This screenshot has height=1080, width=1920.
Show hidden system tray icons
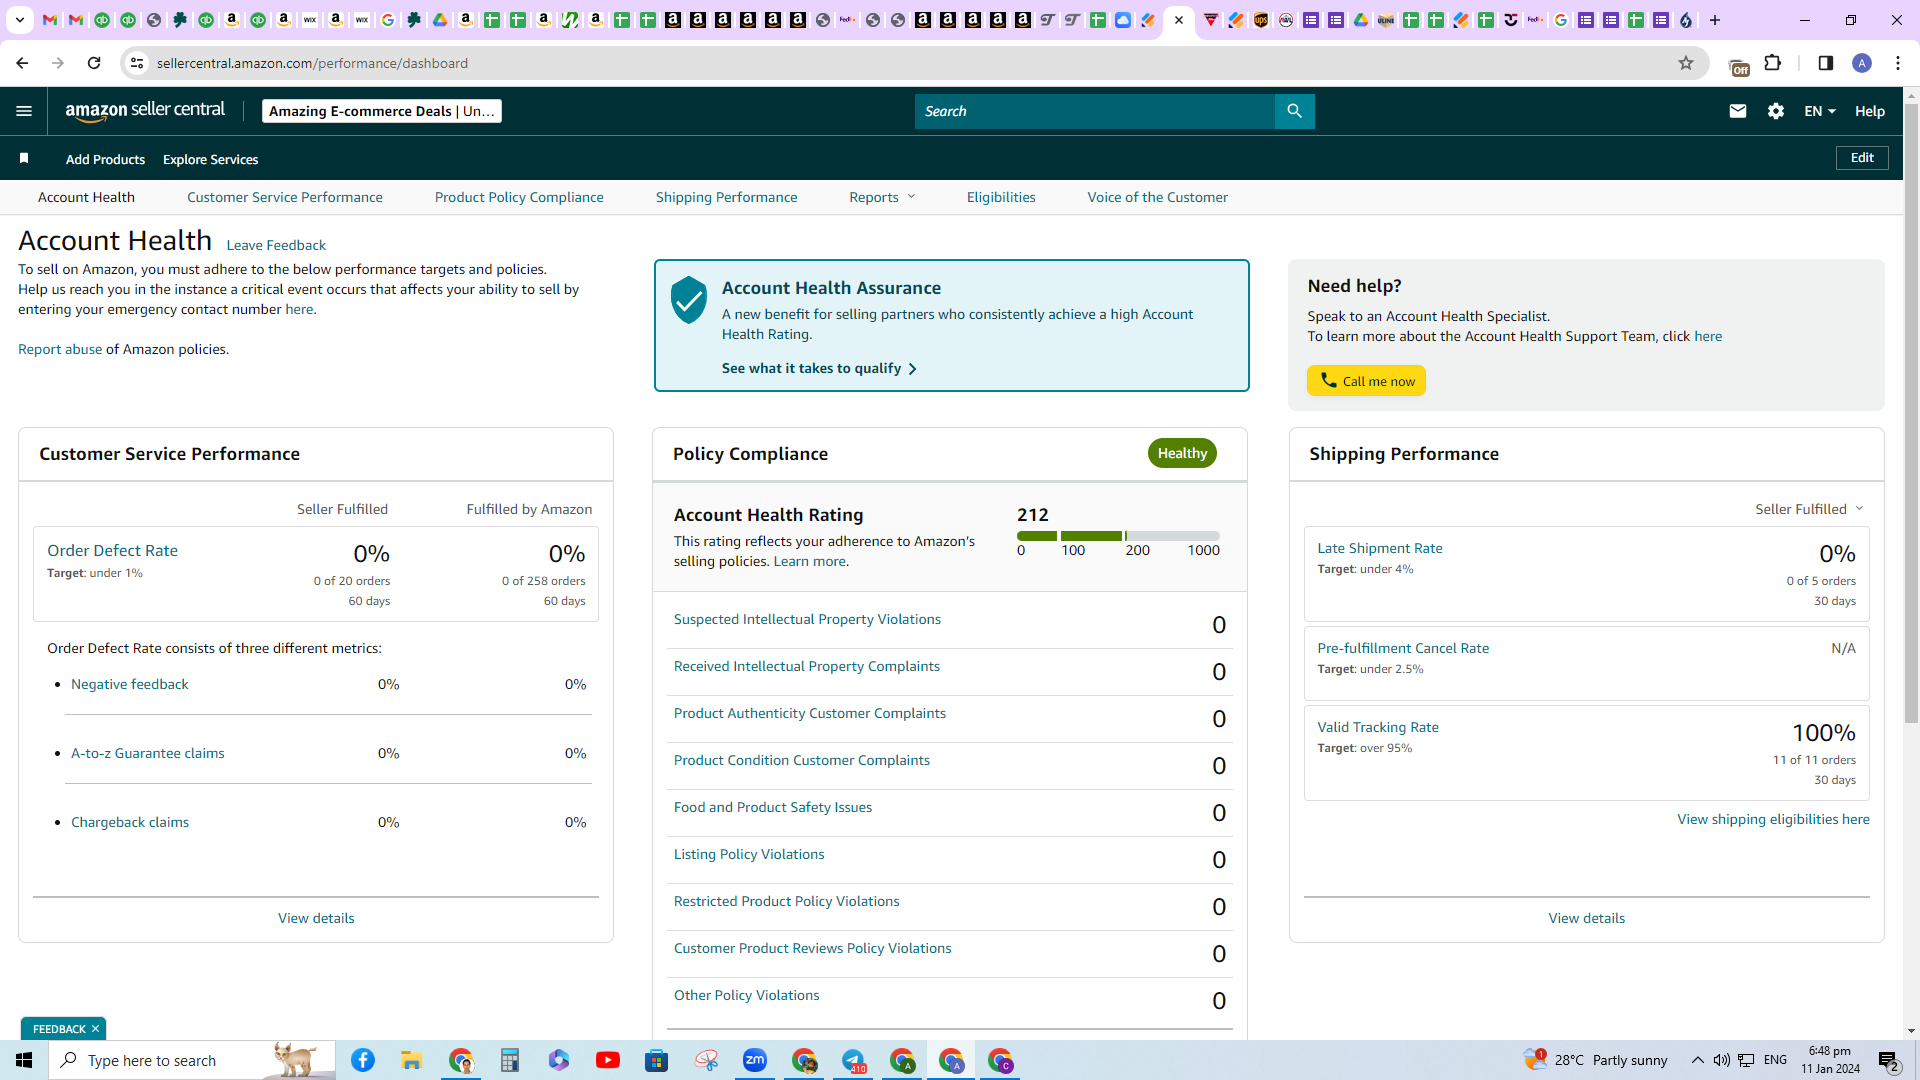1698,1060
